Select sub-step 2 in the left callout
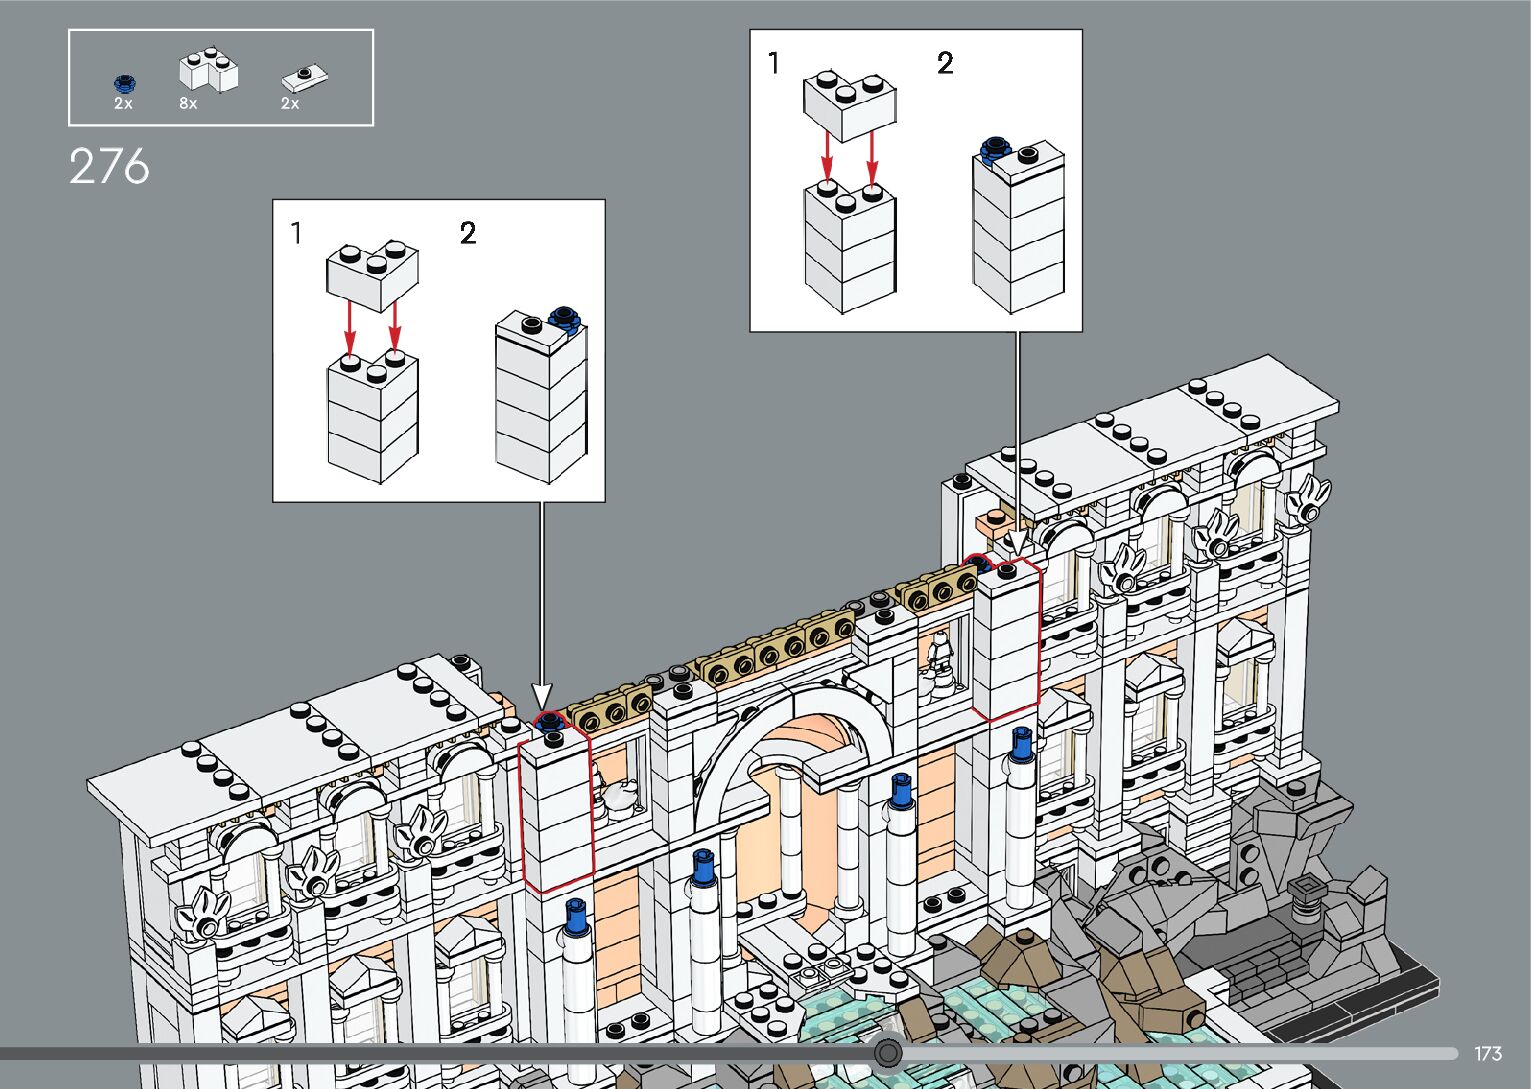 (x=468, y=233)
